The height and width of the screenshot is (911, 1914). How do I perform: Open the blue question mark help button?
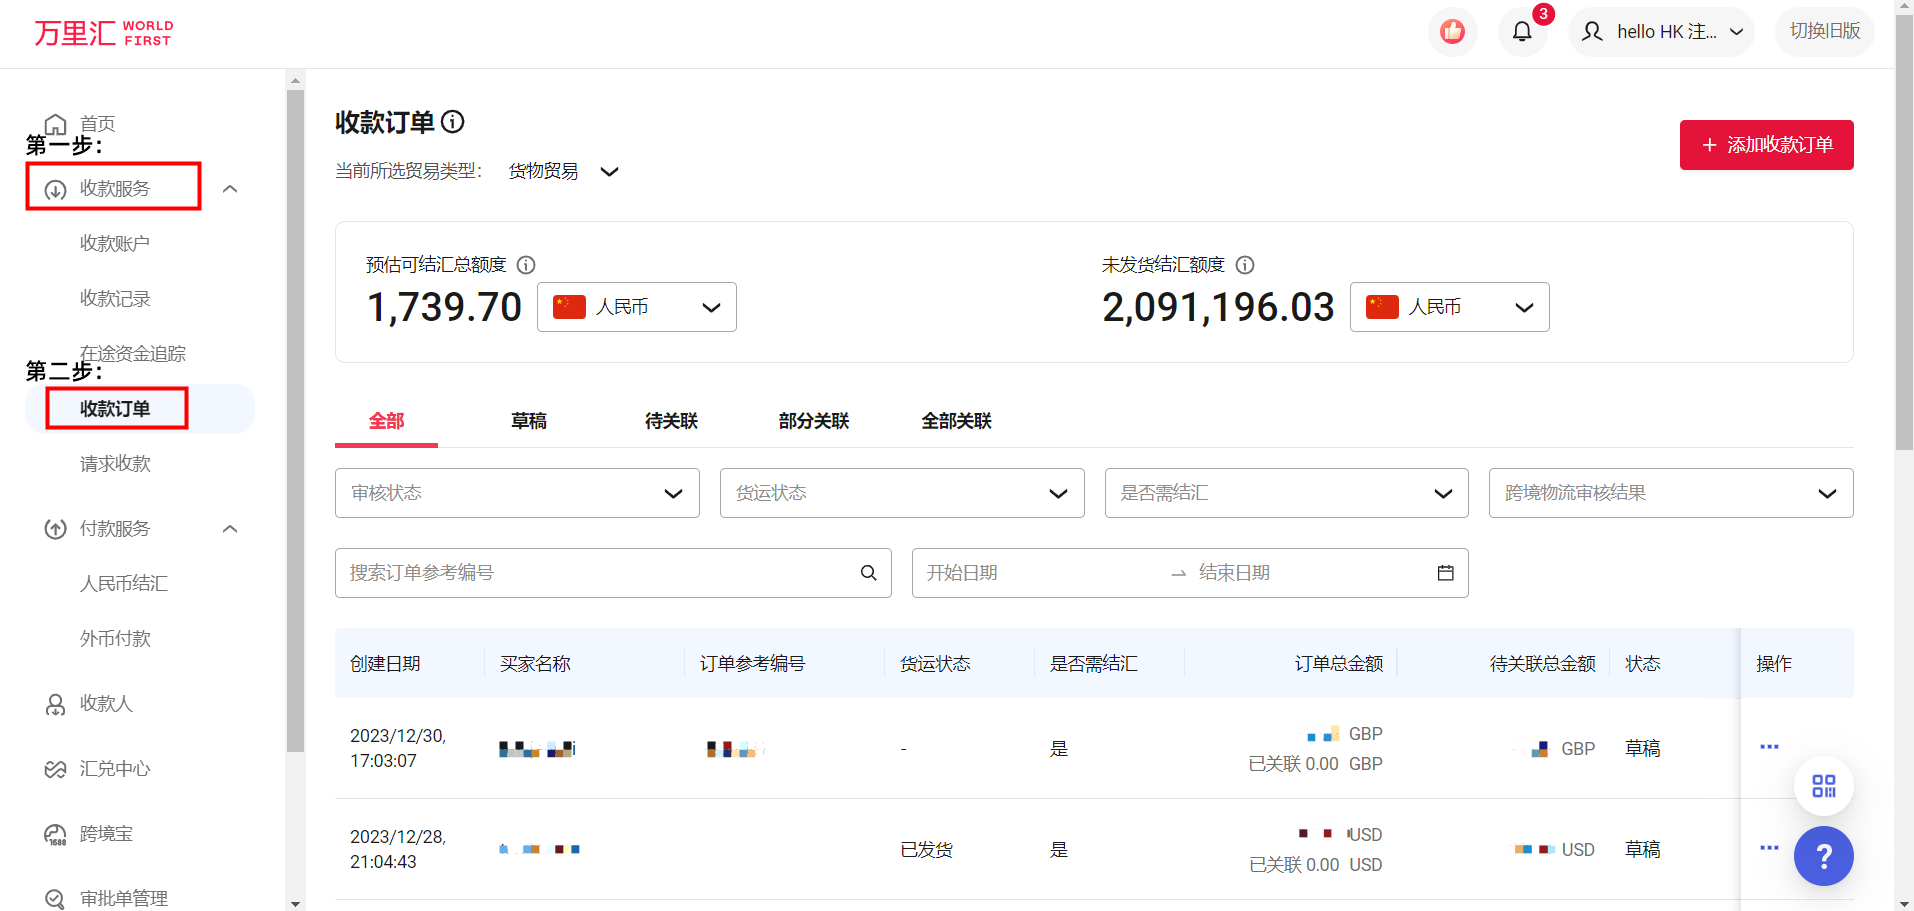[1823, 856]
